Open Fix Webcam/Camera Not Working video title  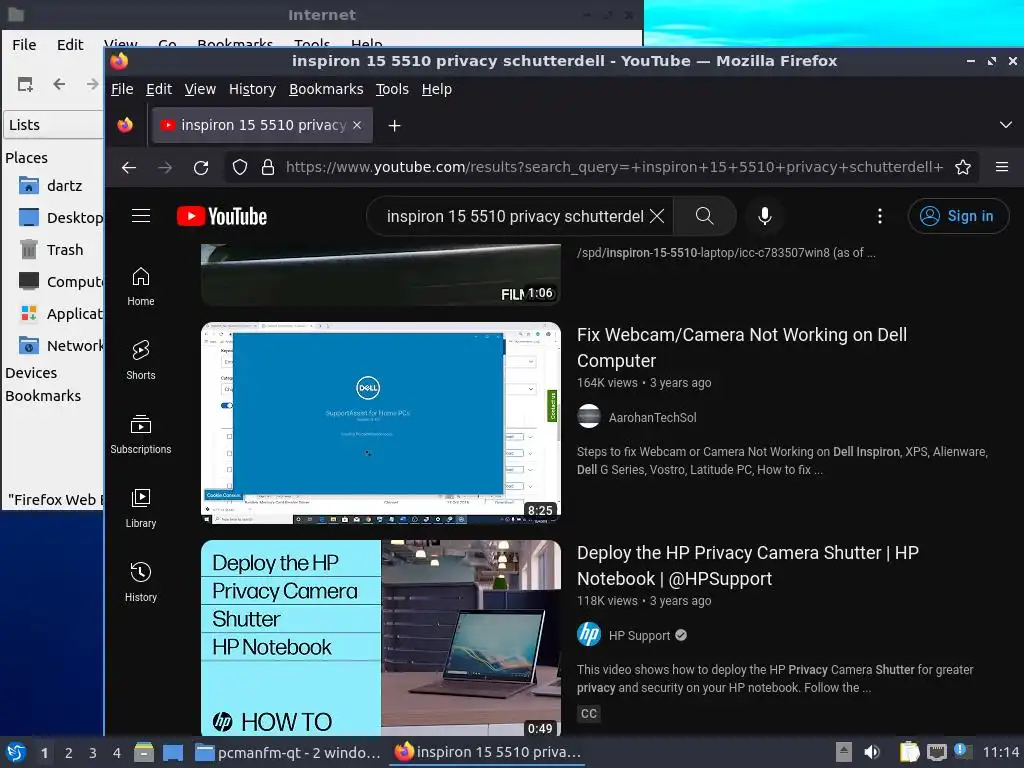pos(741,347)
